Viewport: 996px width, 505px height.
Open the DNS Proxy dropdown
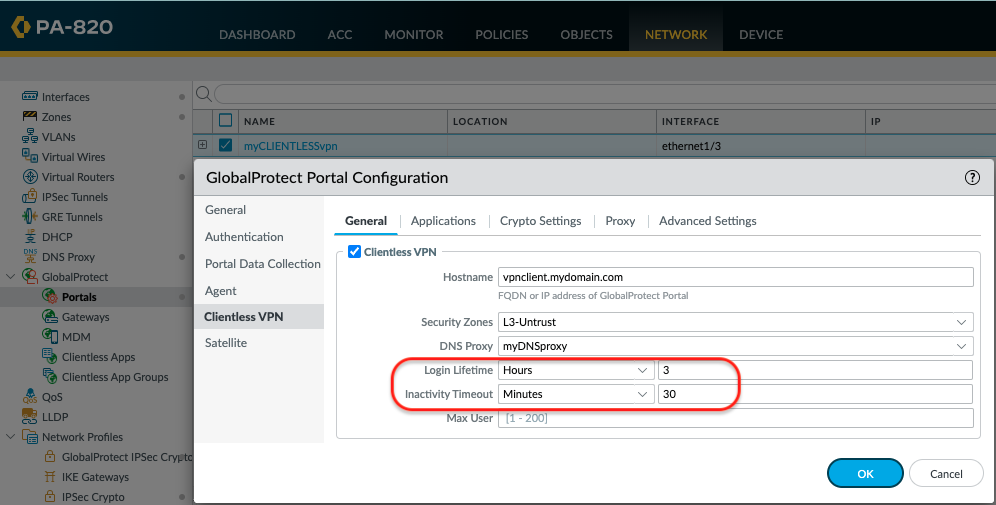(735, 346)
